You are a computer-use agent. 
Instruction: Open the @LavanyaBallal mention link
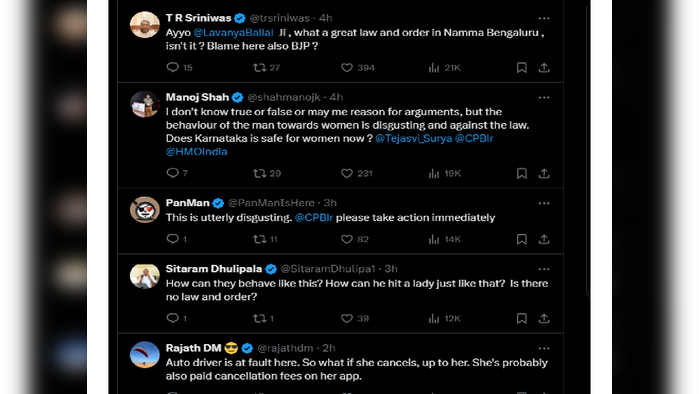click(x=233, y=33)
